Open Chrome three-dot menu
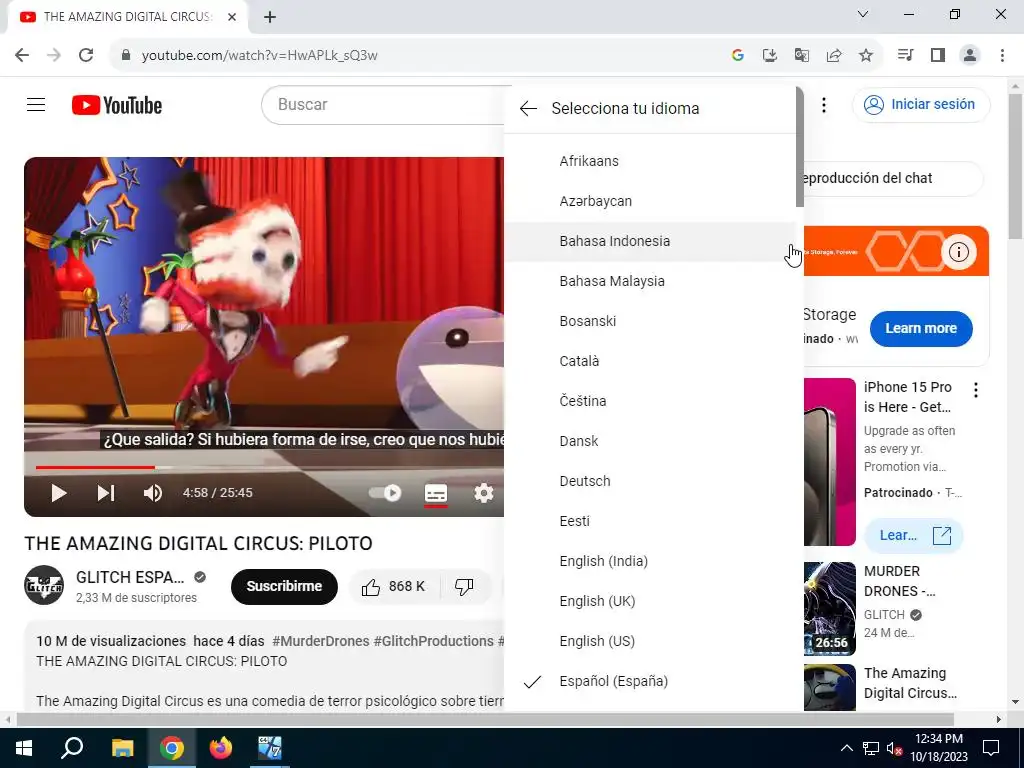Screen dimensions: 1024x768 (1002, 56)
